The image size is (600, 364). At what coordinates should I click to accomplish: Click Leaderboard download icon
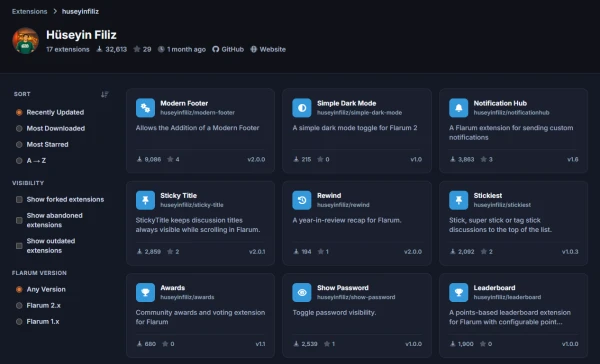point(453,344)
